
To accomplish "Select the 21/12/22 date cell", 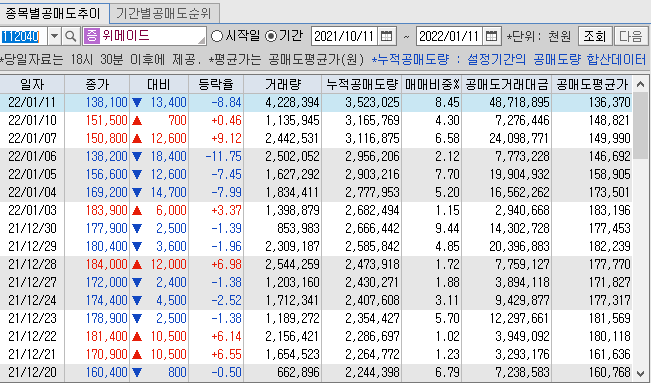I will point(32,336).
